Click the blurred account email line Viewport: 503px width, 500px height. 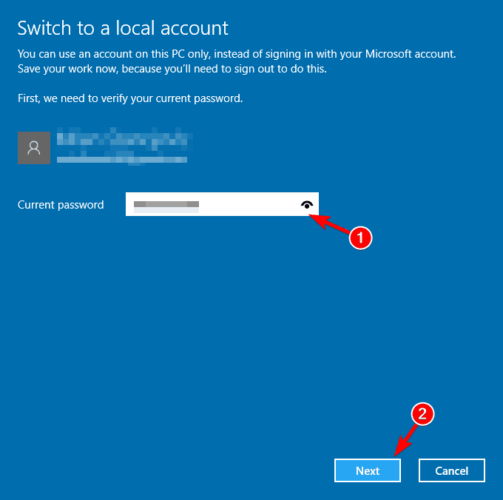coord(122,160)
